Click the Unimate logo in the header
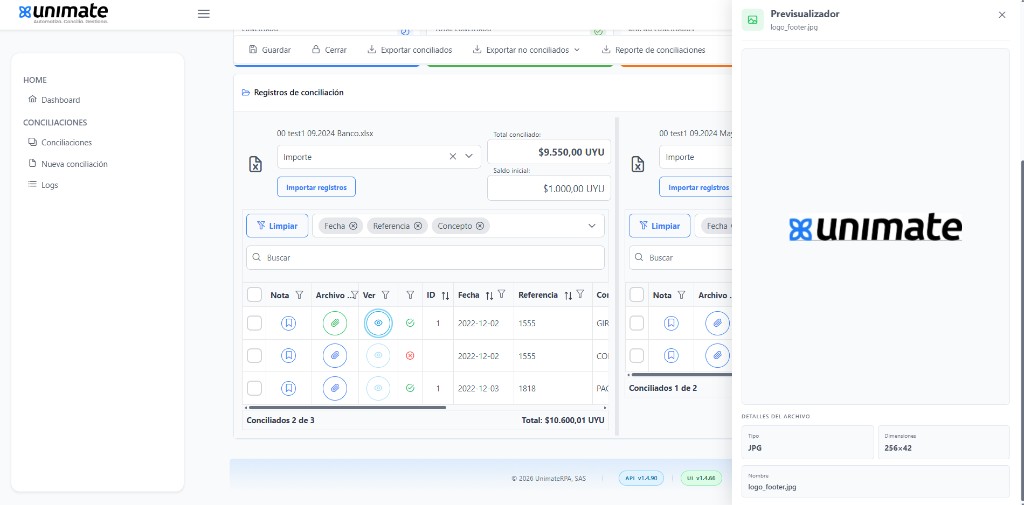 coord(63,12)
